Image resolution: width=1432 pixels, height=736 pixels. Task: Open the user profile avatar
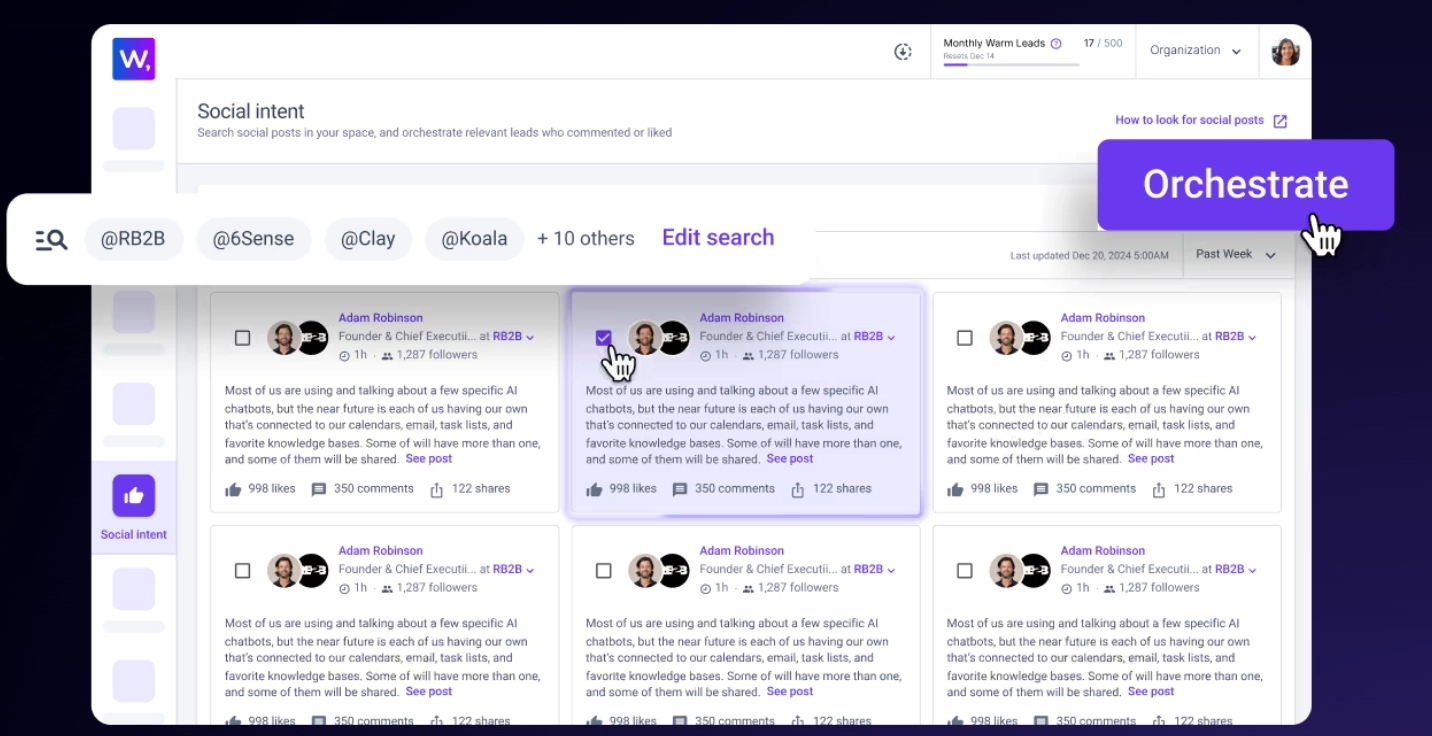tap(1285, 51)
